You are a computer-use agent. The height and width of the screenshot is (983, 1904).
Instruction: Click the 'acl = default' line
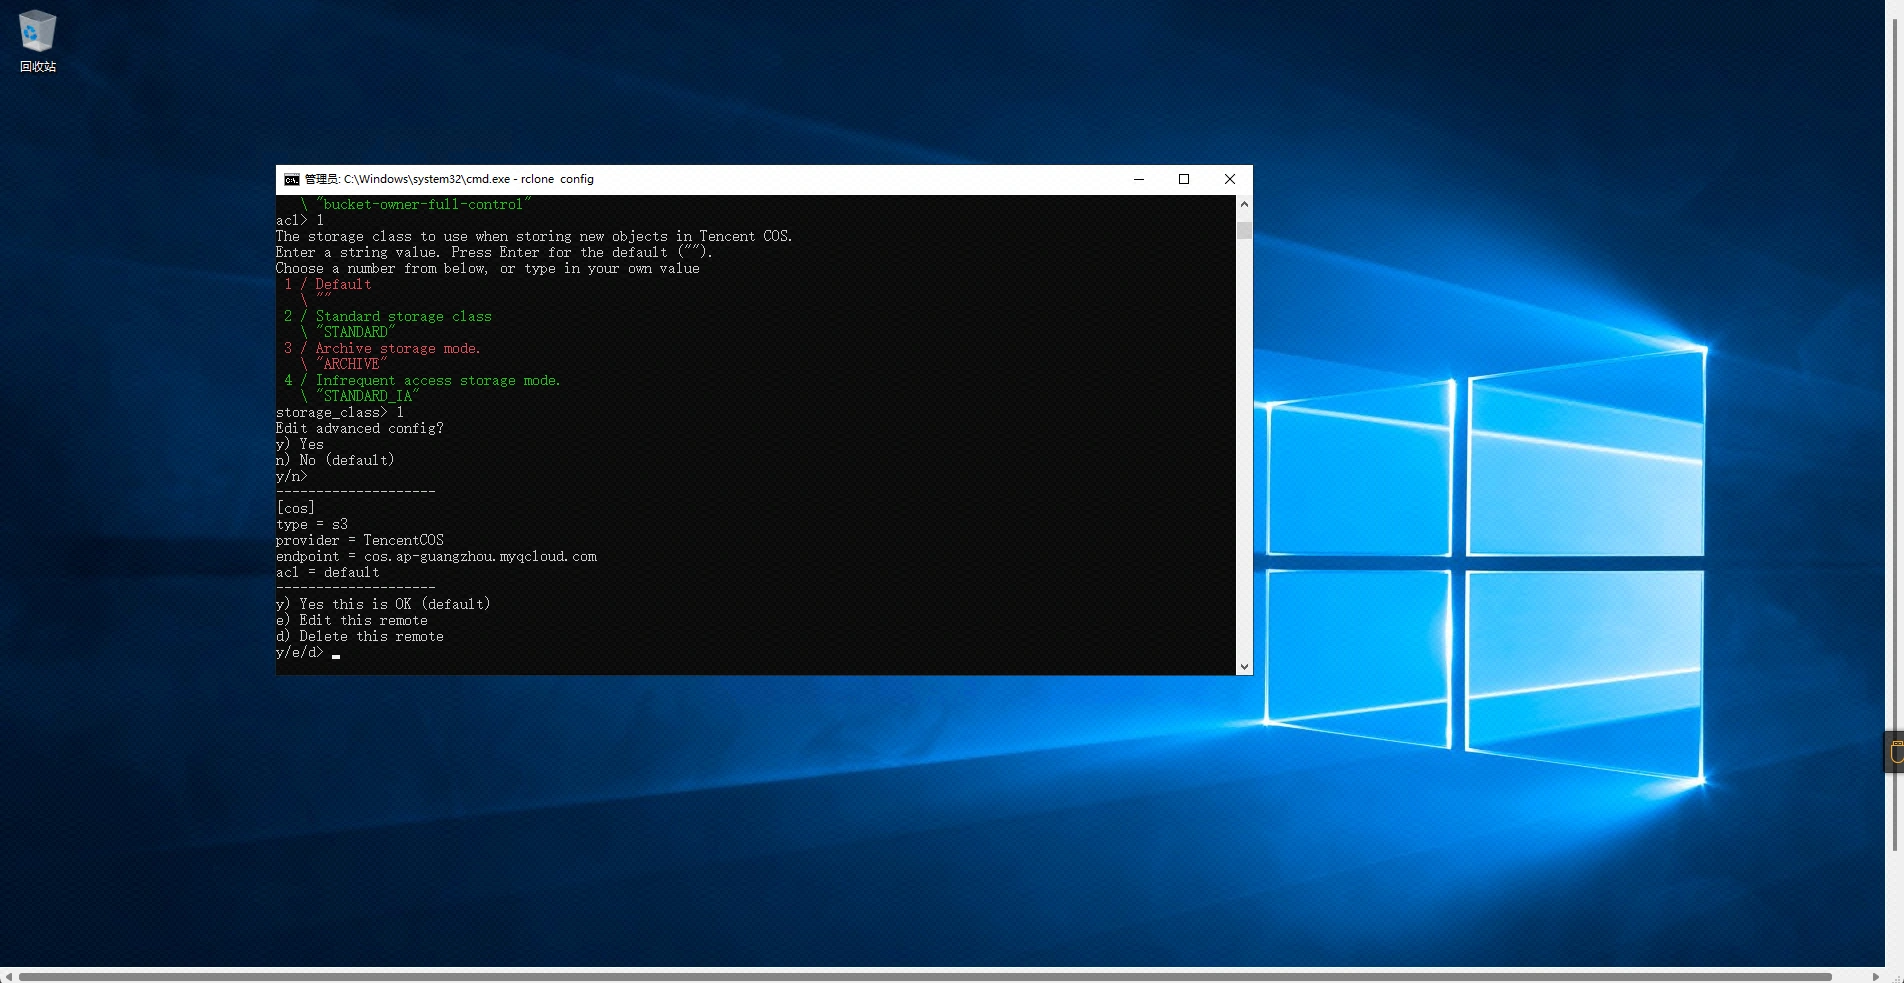[328, 572]
